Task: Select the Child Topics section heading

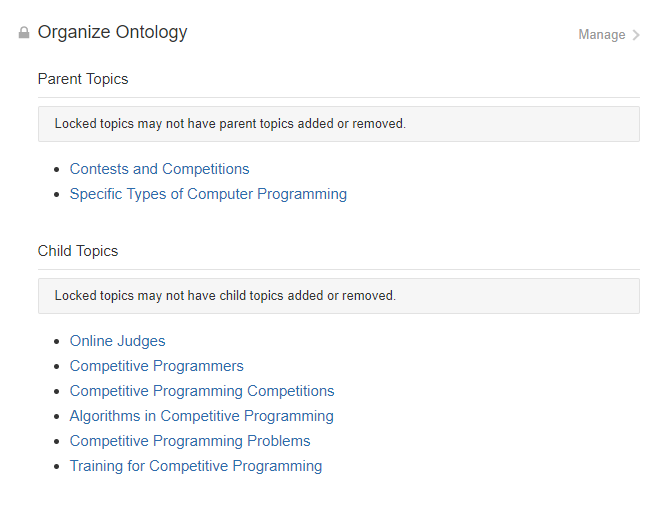Action: click(78, 251)
